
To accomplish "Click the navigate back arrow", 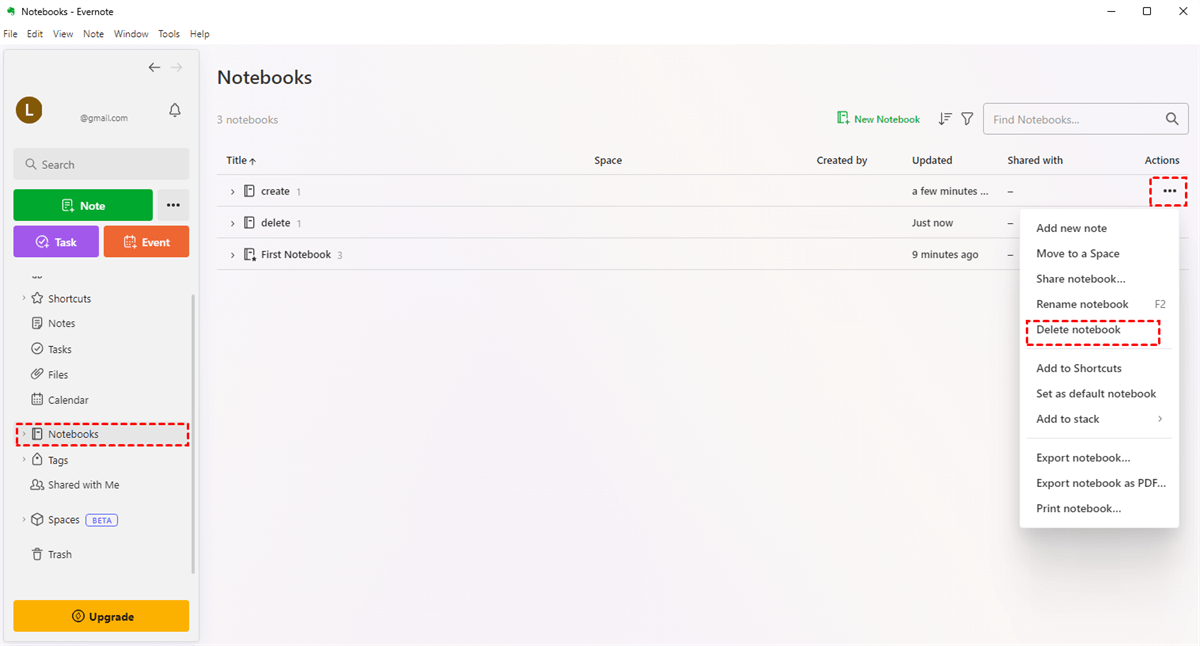I will 154,67.
